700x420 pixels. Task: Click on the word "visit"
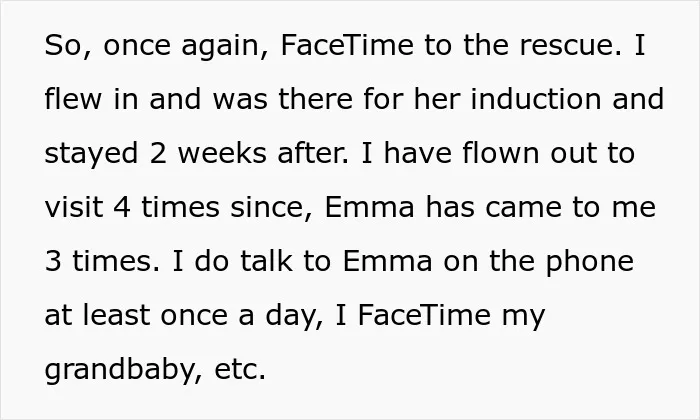tap(74, 207)
